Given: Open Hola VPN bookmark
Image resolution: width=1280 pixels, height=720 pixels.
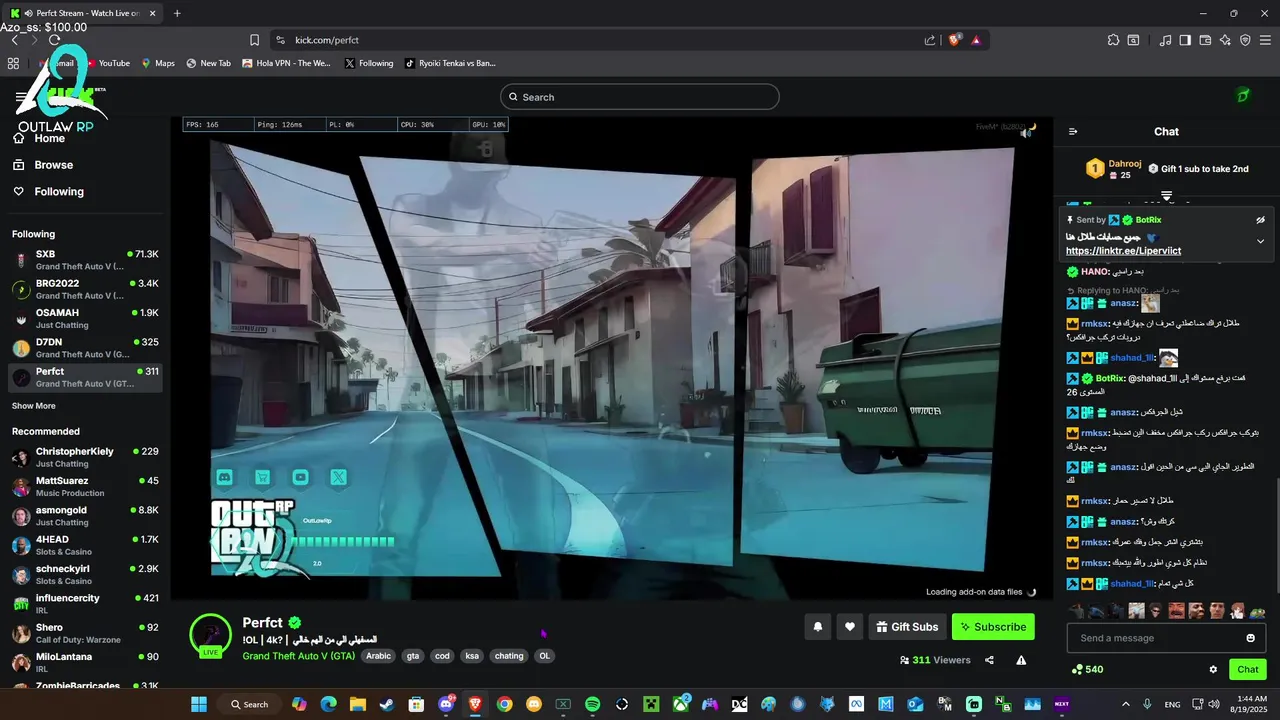Looking at the screenshot, I should click(x=285, y=63).
